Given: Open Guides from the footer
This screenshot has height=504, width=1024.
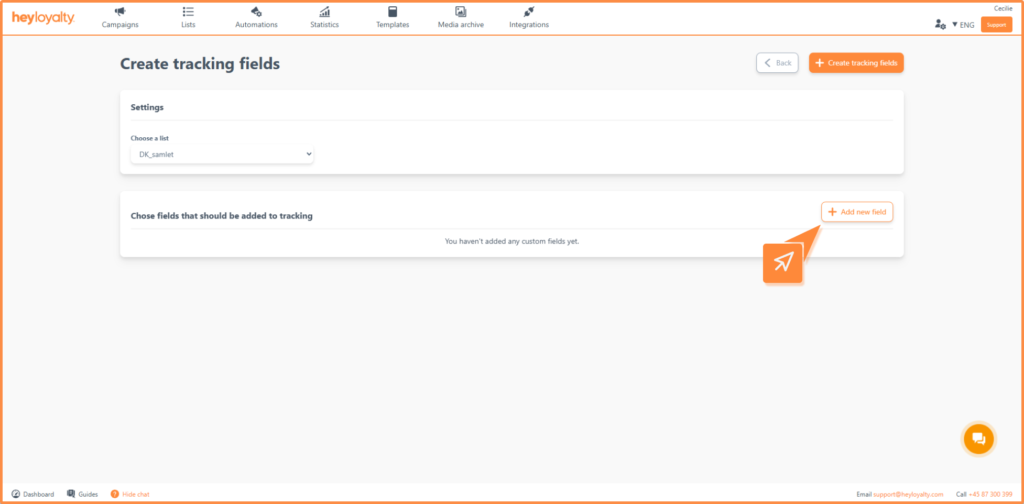Looking at the screenshot, I should point(82,494).
